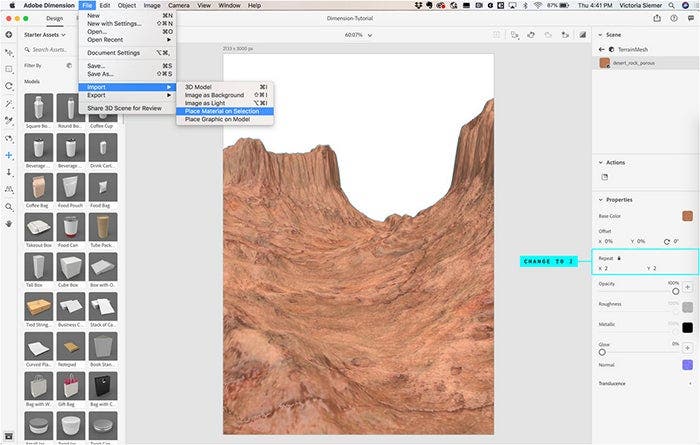
Task: Select the Select and Rotate tool
Action: tap(9, 86)
